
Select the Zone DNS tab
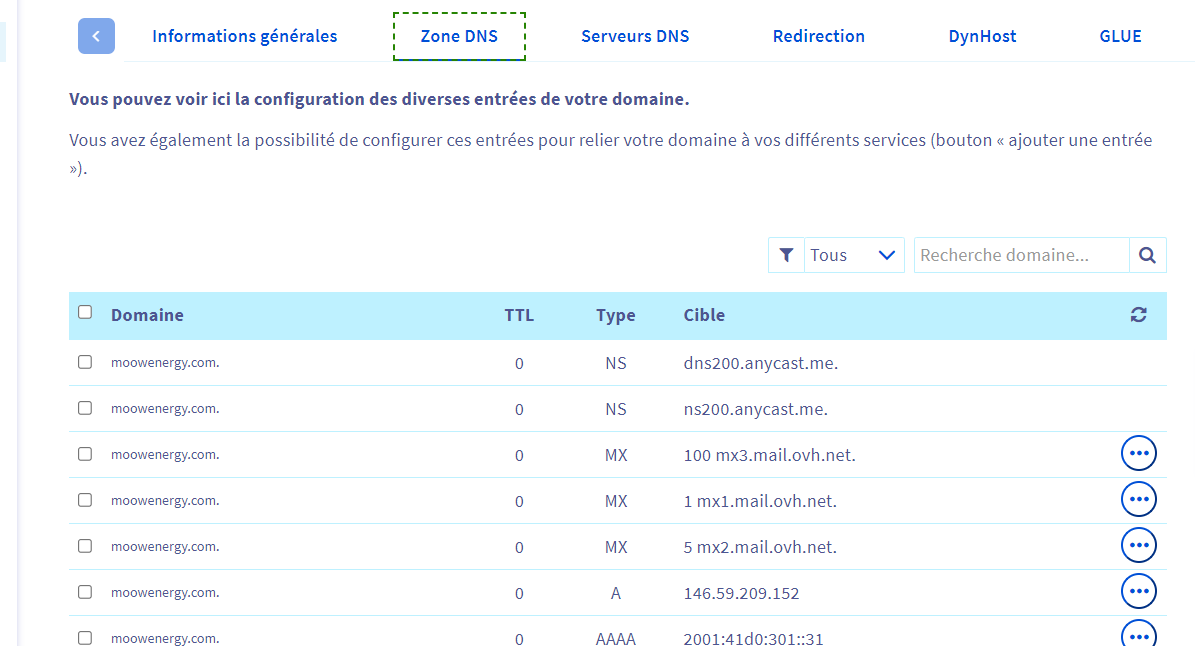pos(459,36)
